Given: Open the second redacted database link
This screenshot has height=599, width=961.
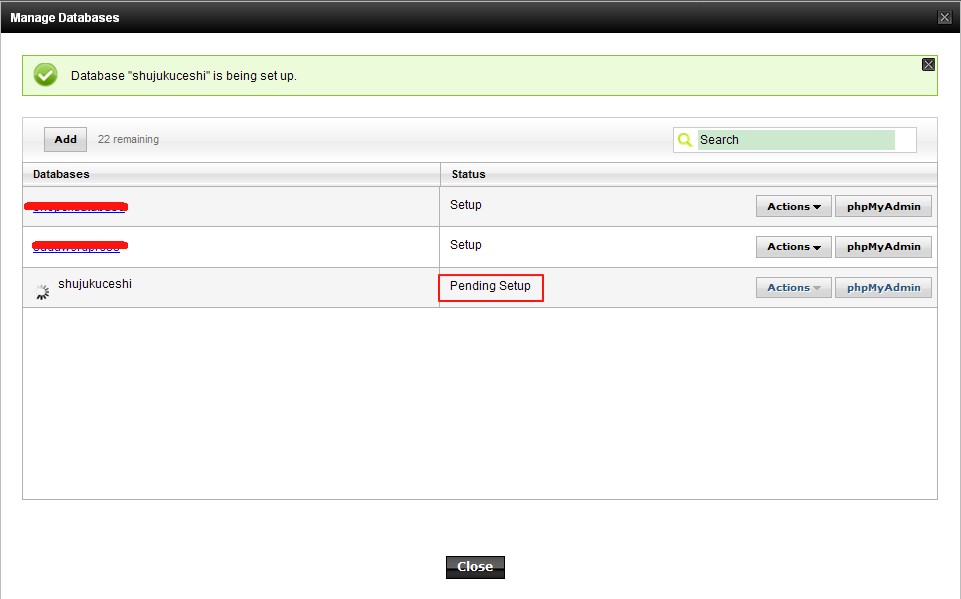Looking at the screenshot, I should point(80,246).
